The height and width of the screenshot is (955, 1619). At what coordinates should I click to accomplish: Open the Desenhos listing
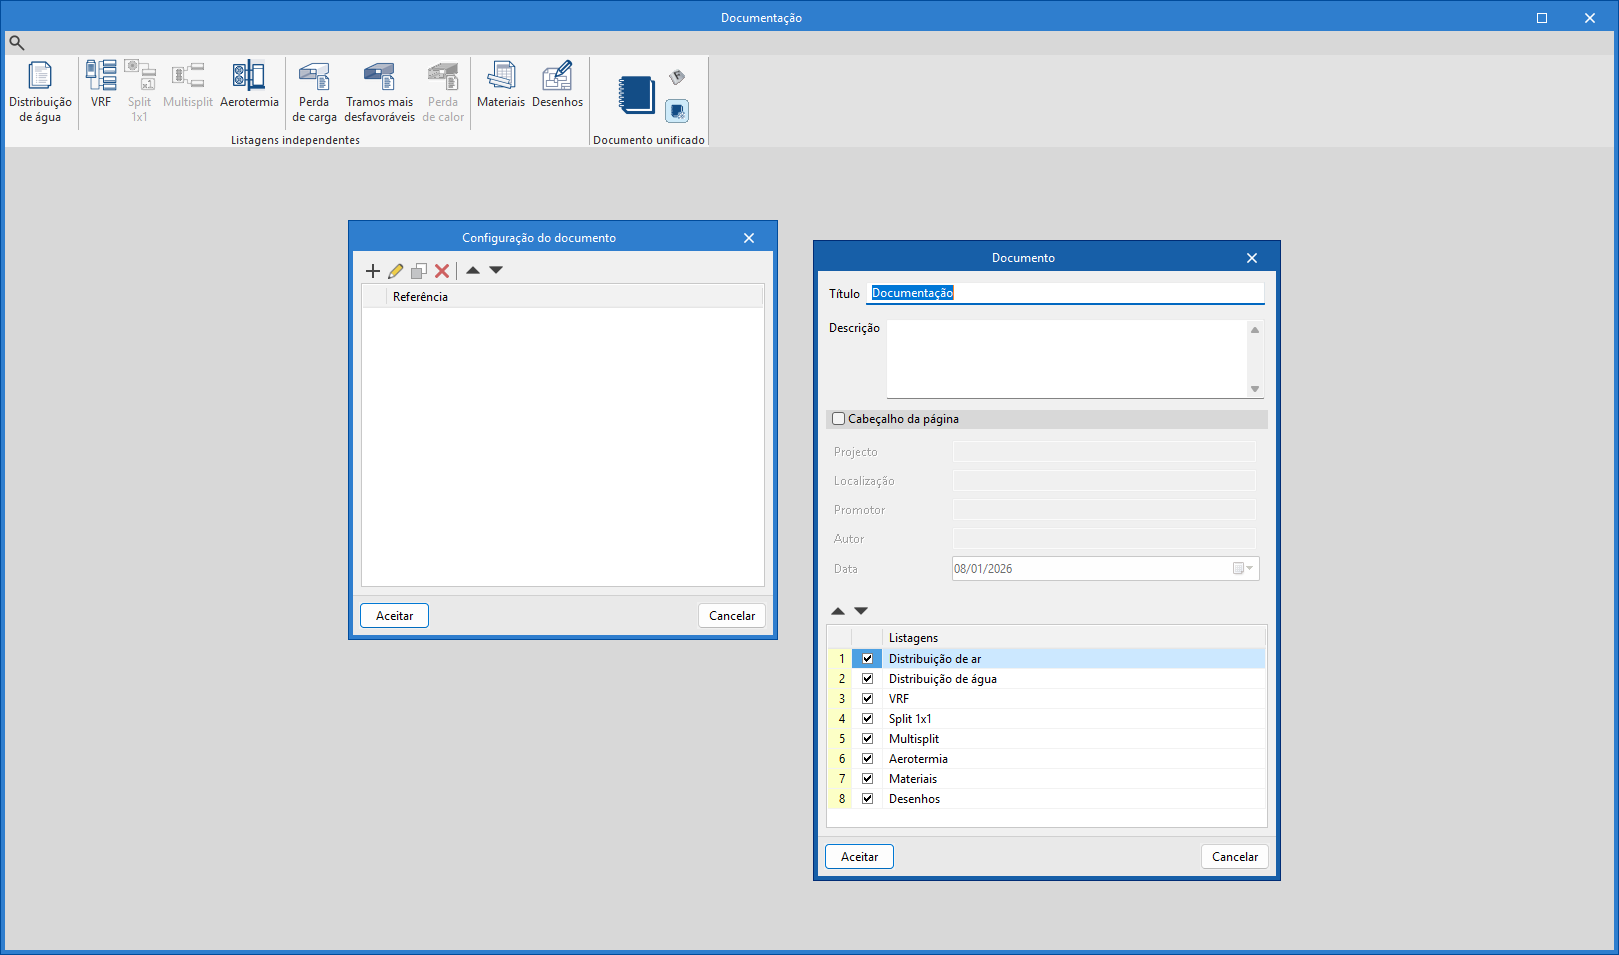coord(557,84)
